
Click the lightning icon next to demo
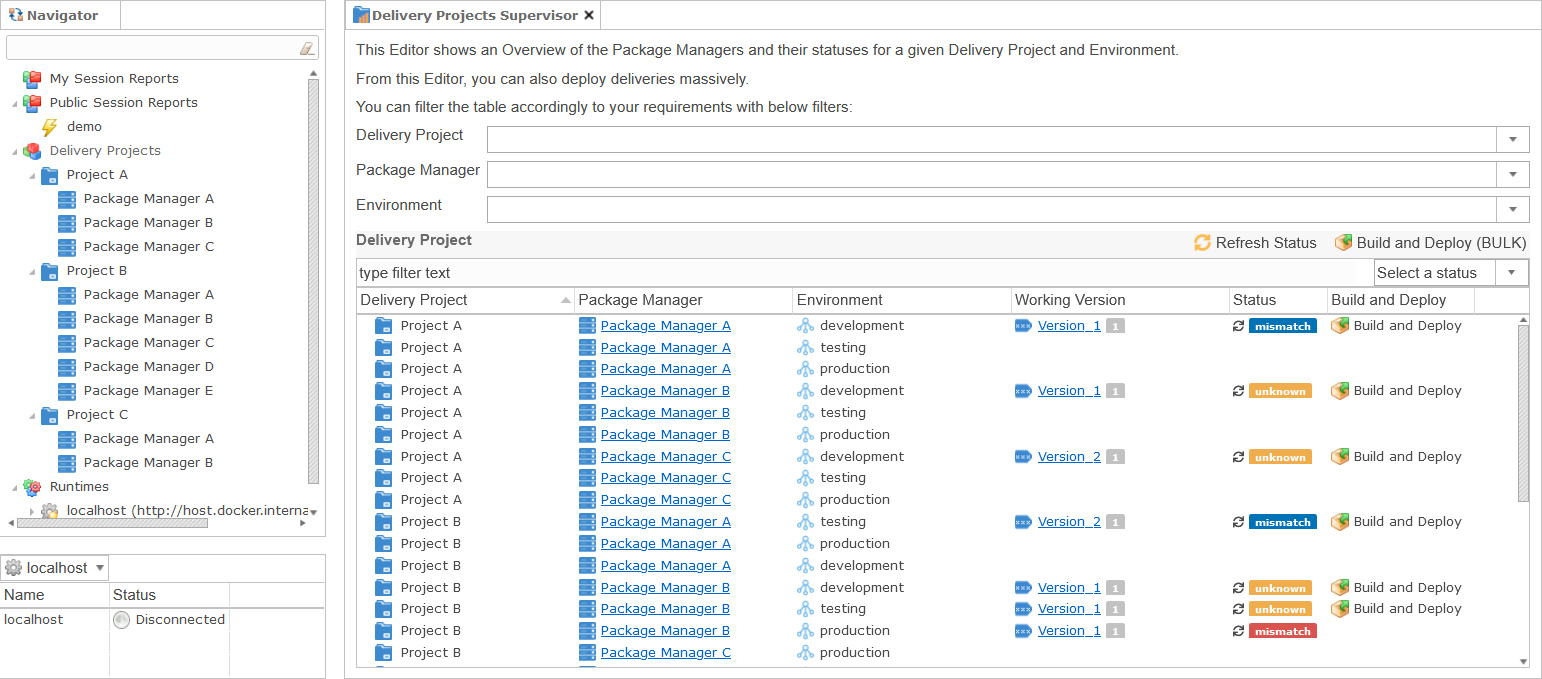(49, 127)
